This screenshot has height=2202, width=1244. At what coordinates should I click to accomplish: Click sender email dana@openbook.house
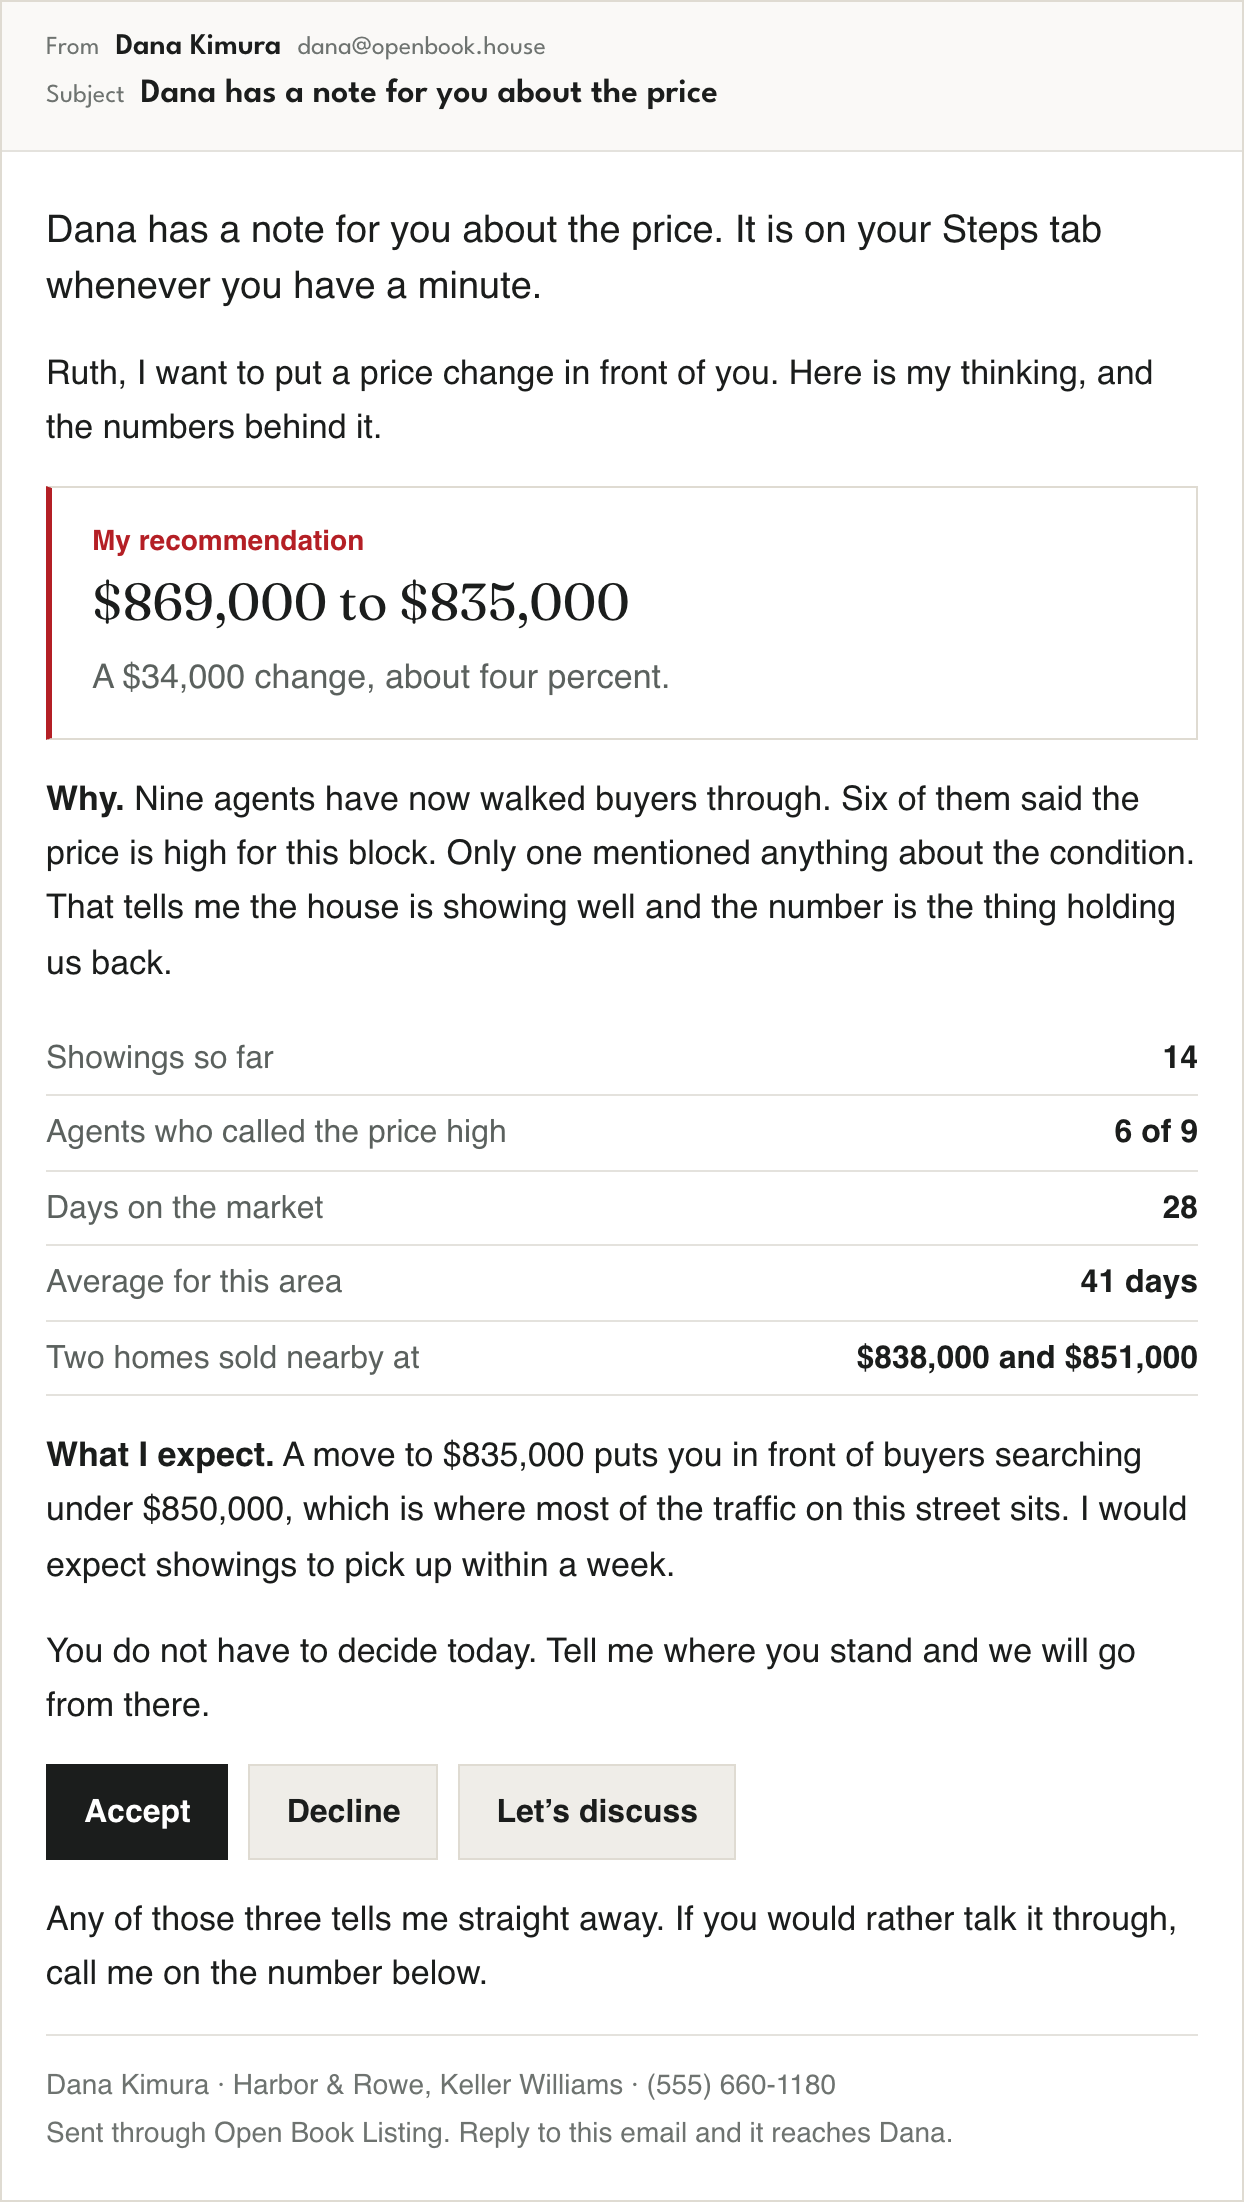pos(421,46)
